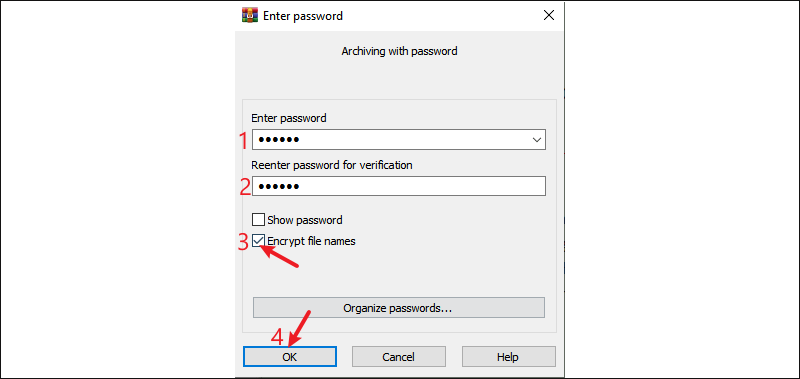Click the red number 2 annotation
This screenshot has height=379, width=800.
coord(245,187)
